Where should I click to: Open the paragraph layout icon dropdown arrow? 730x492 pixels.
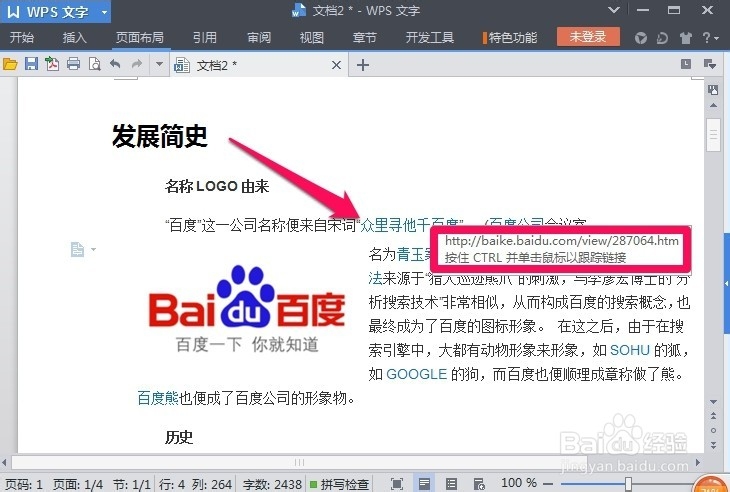click(94, 249)
